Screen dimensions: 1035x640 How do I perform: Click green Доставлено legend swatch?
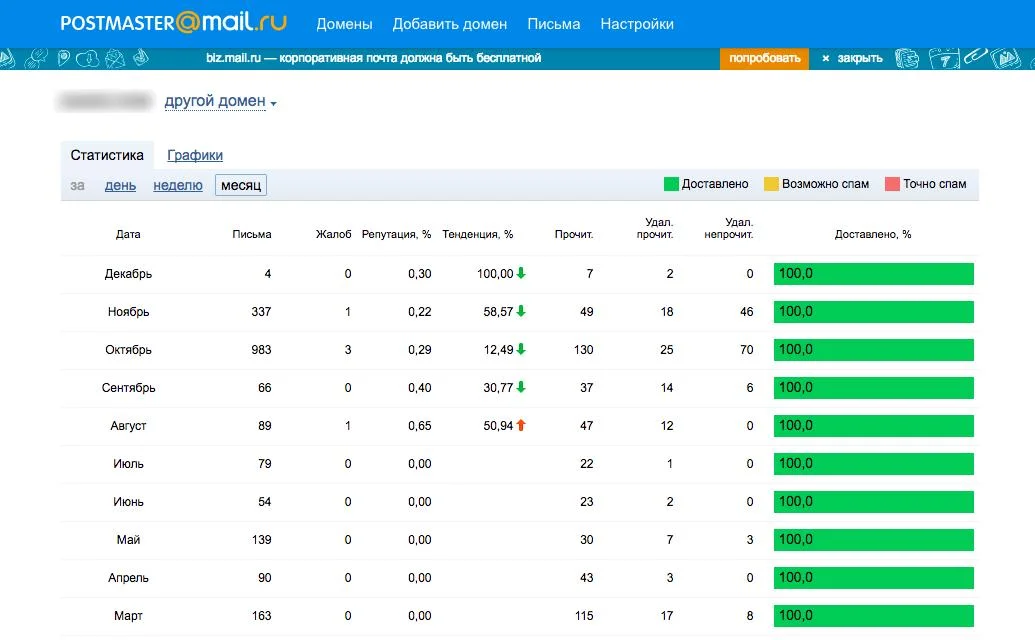(671, 184)
